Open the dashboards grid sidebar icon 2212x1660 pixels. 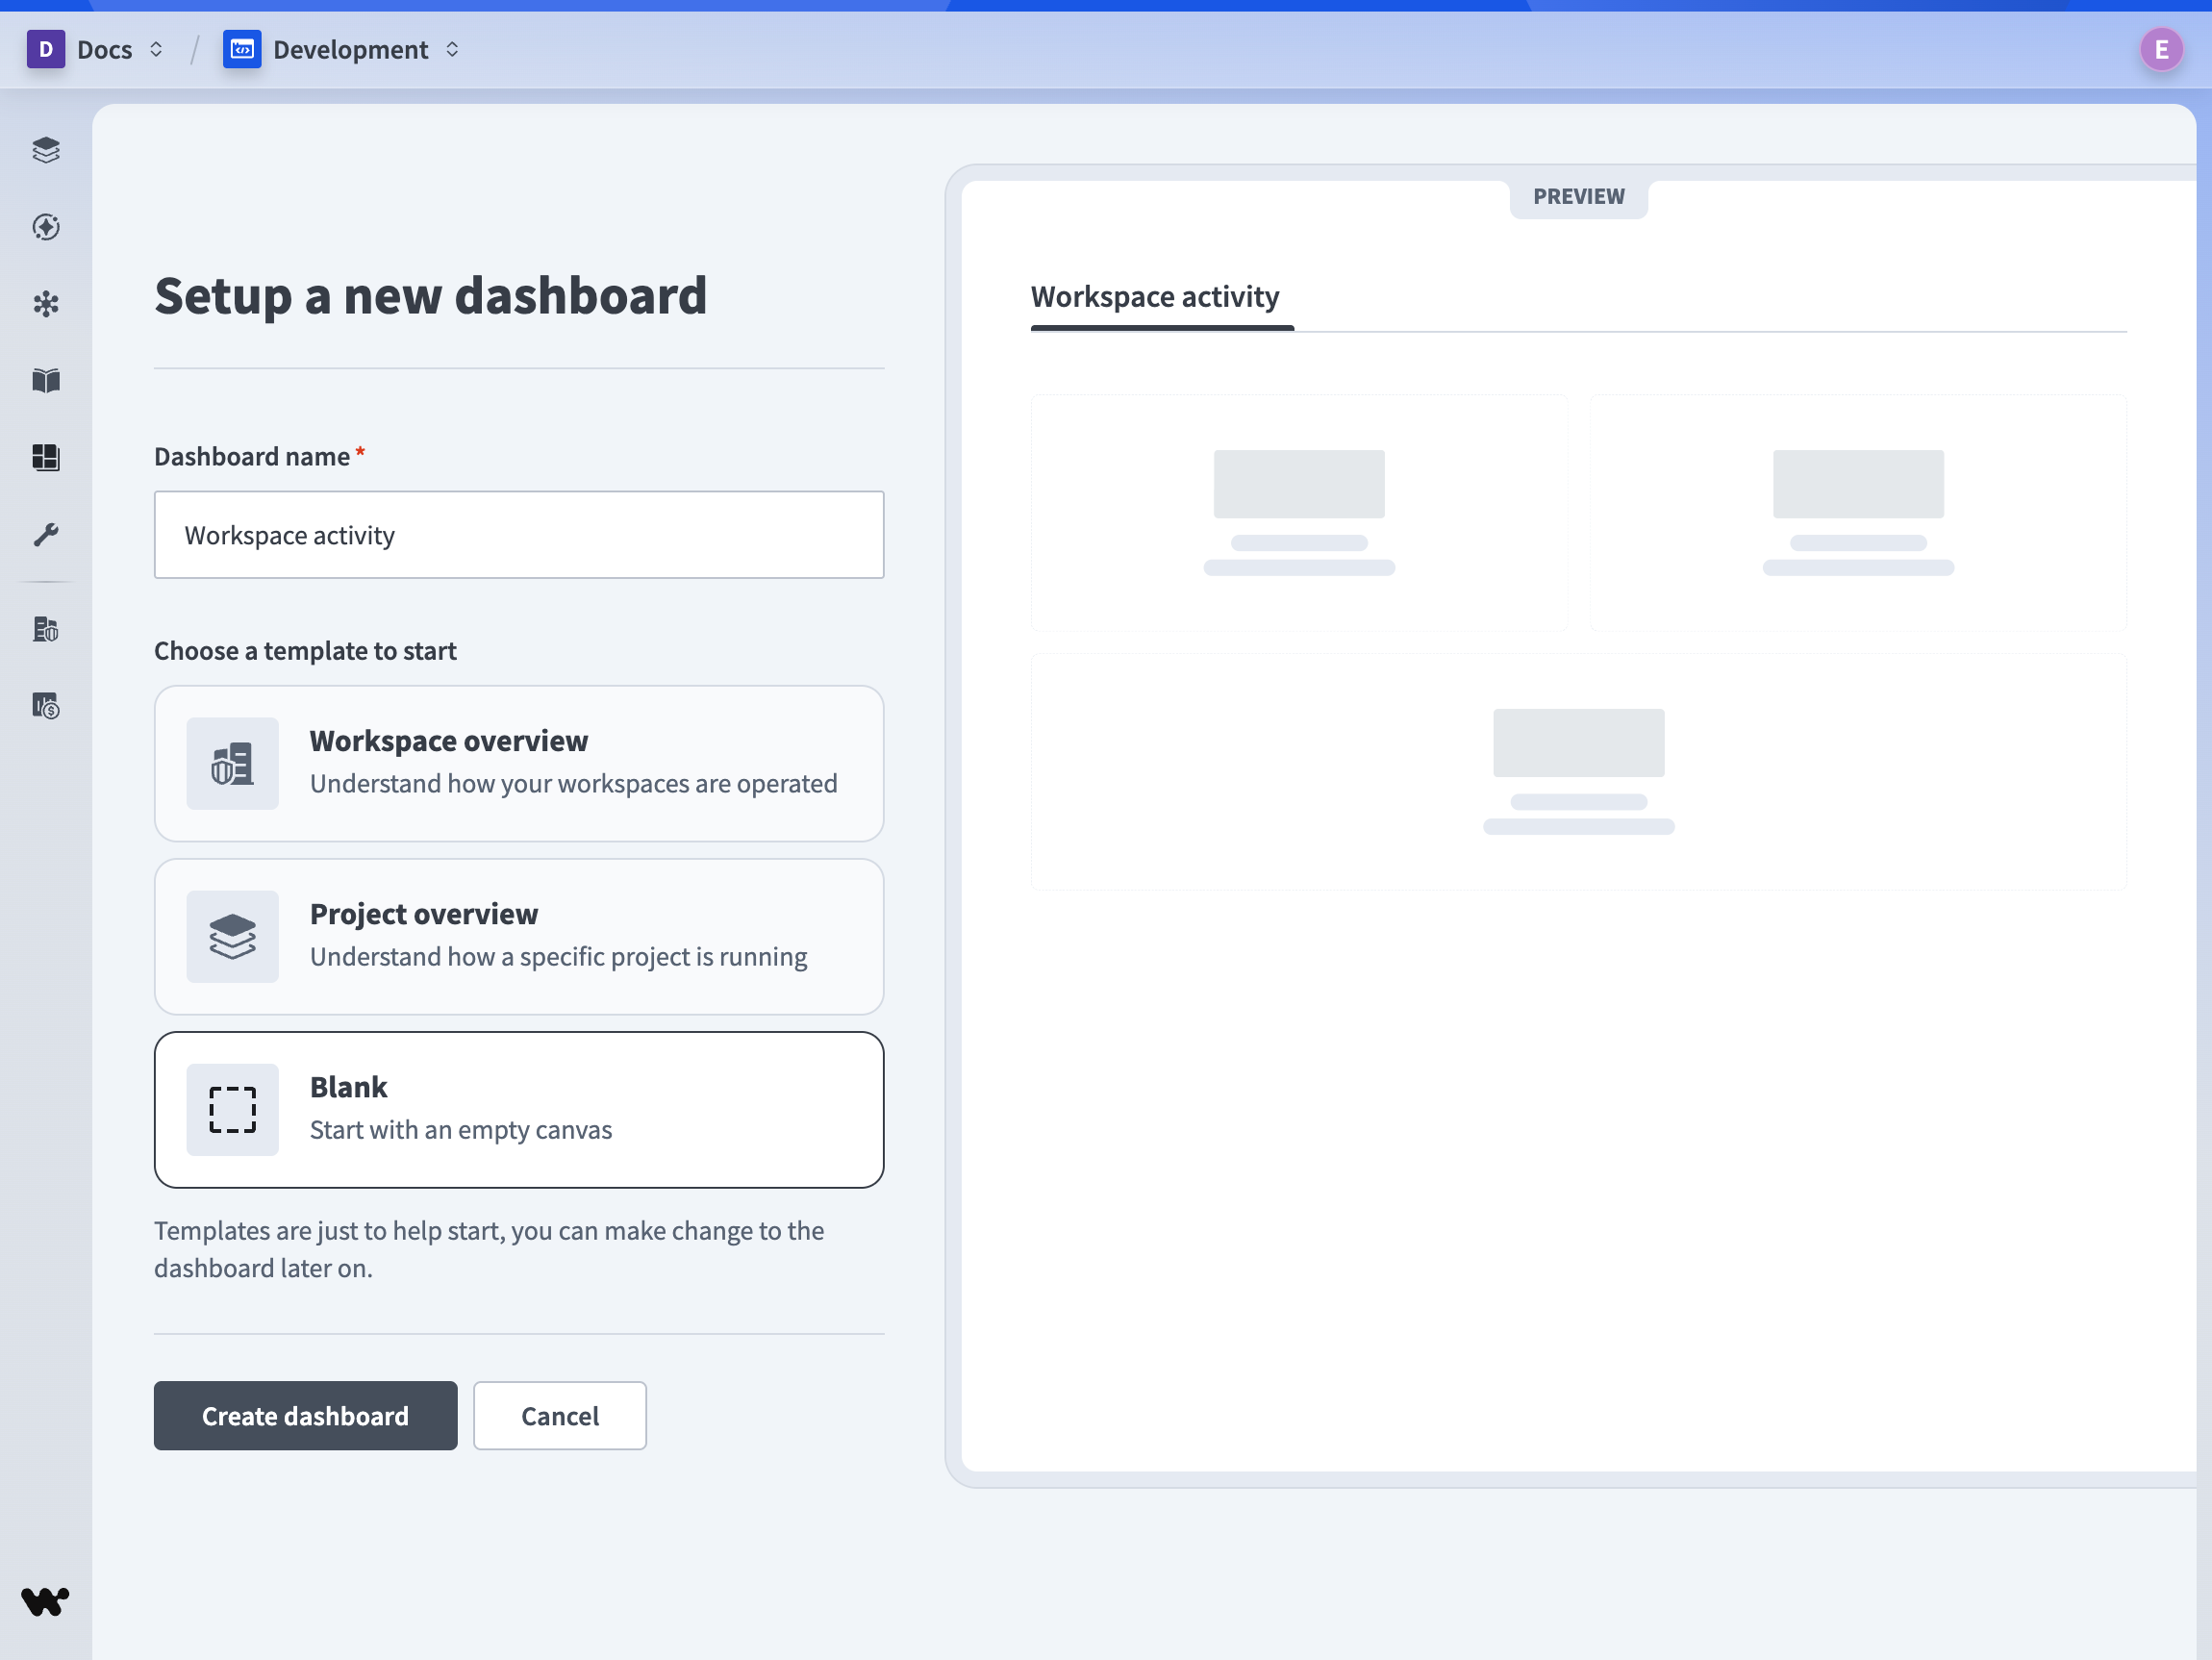46,458
